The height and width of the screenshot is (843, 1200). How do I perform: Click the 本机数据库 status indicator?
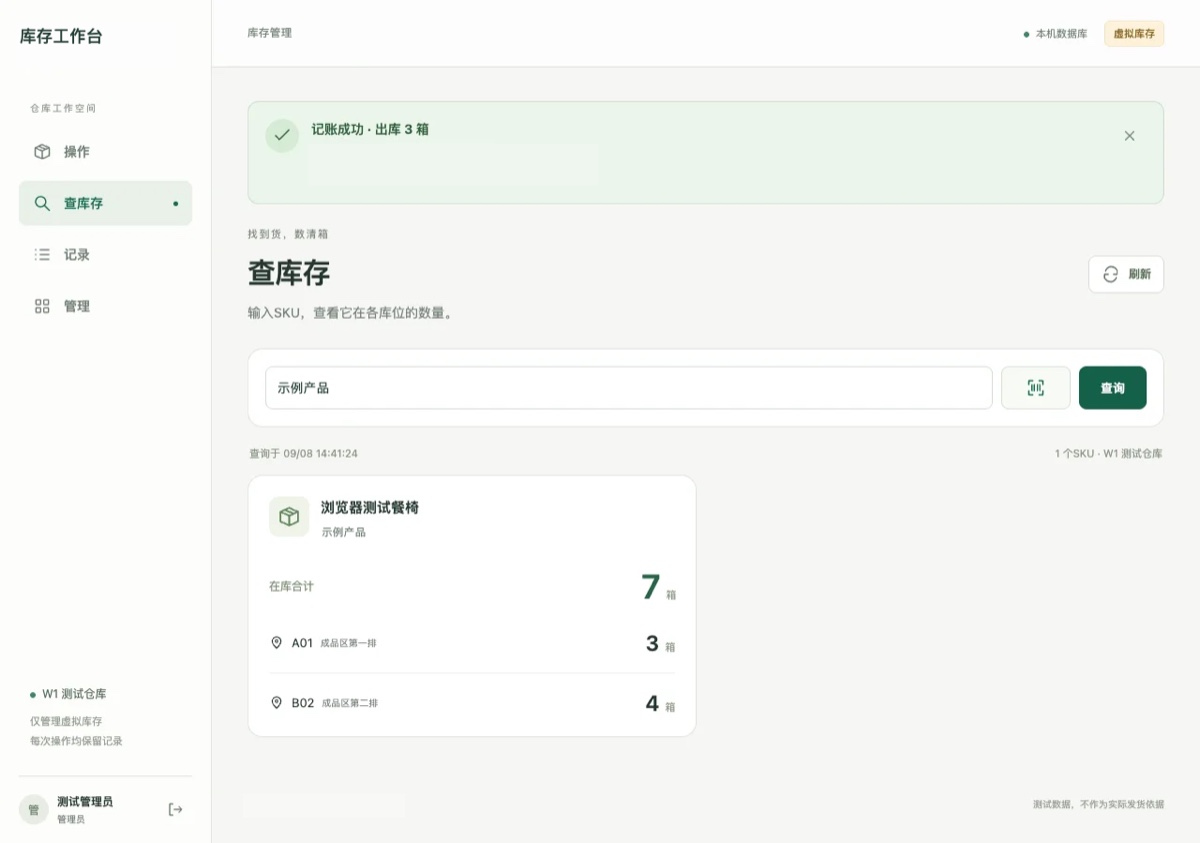(x=1055, y=34)
